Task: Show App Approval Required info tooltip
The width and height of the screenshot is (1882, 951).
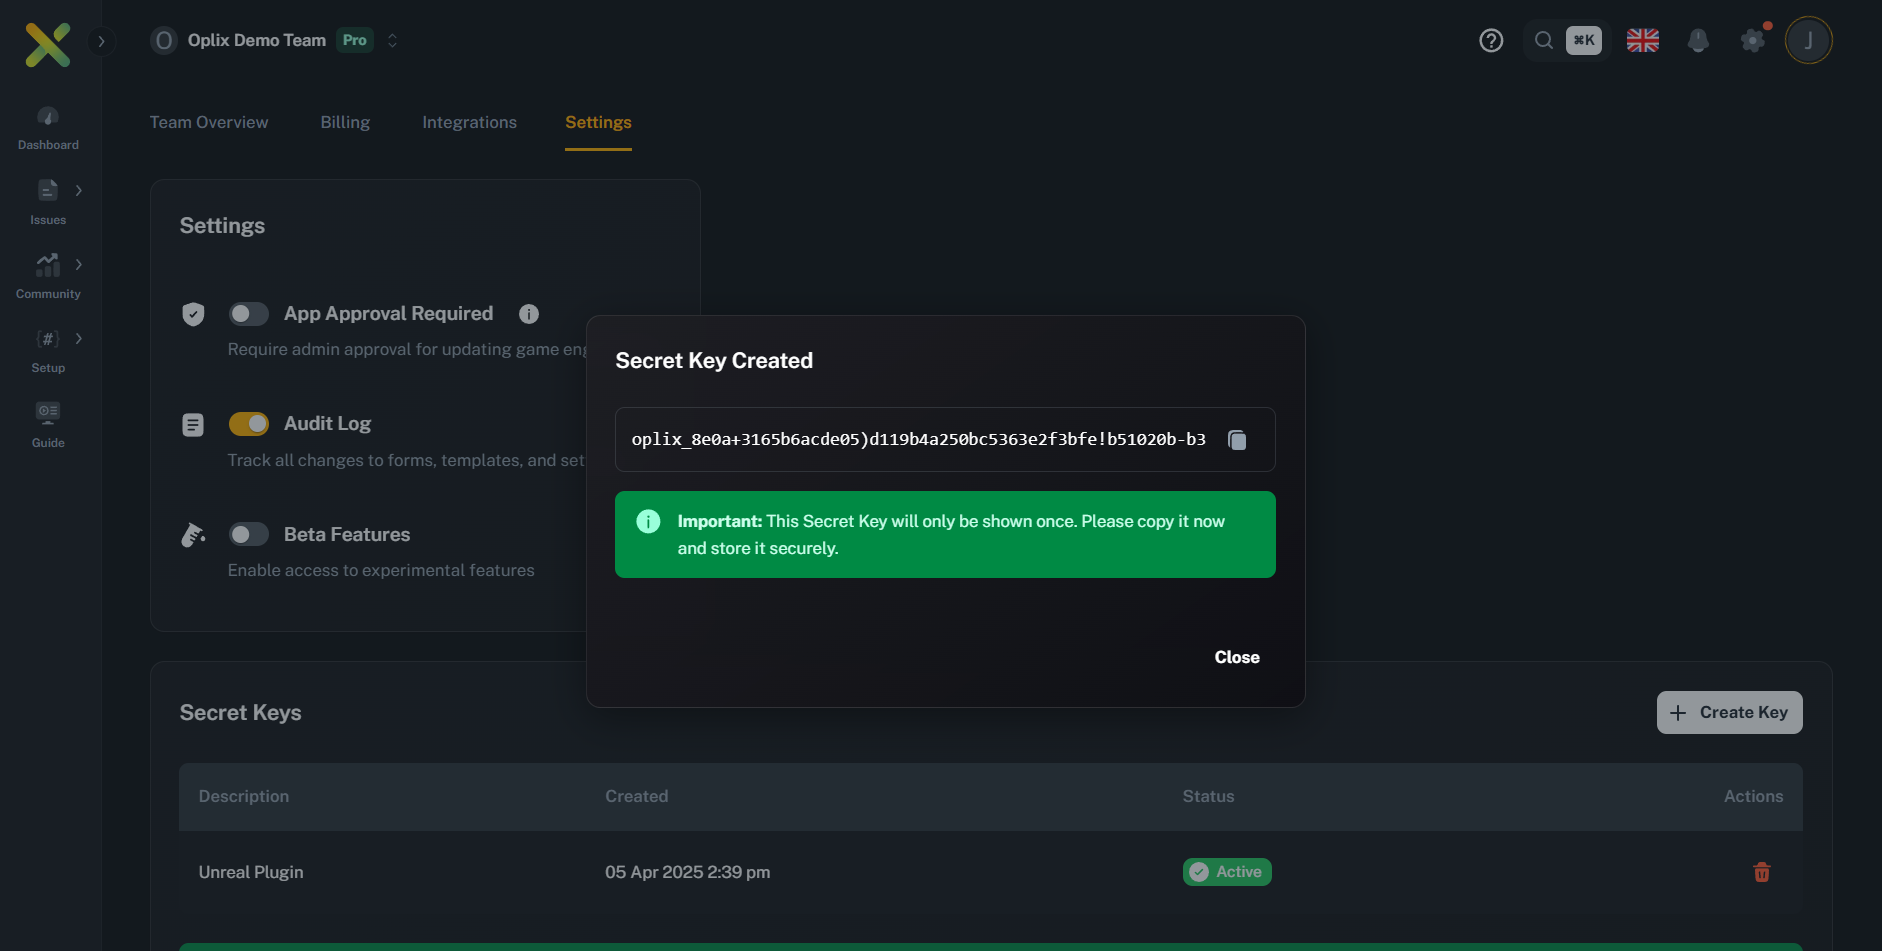Action: coord(529,314)
